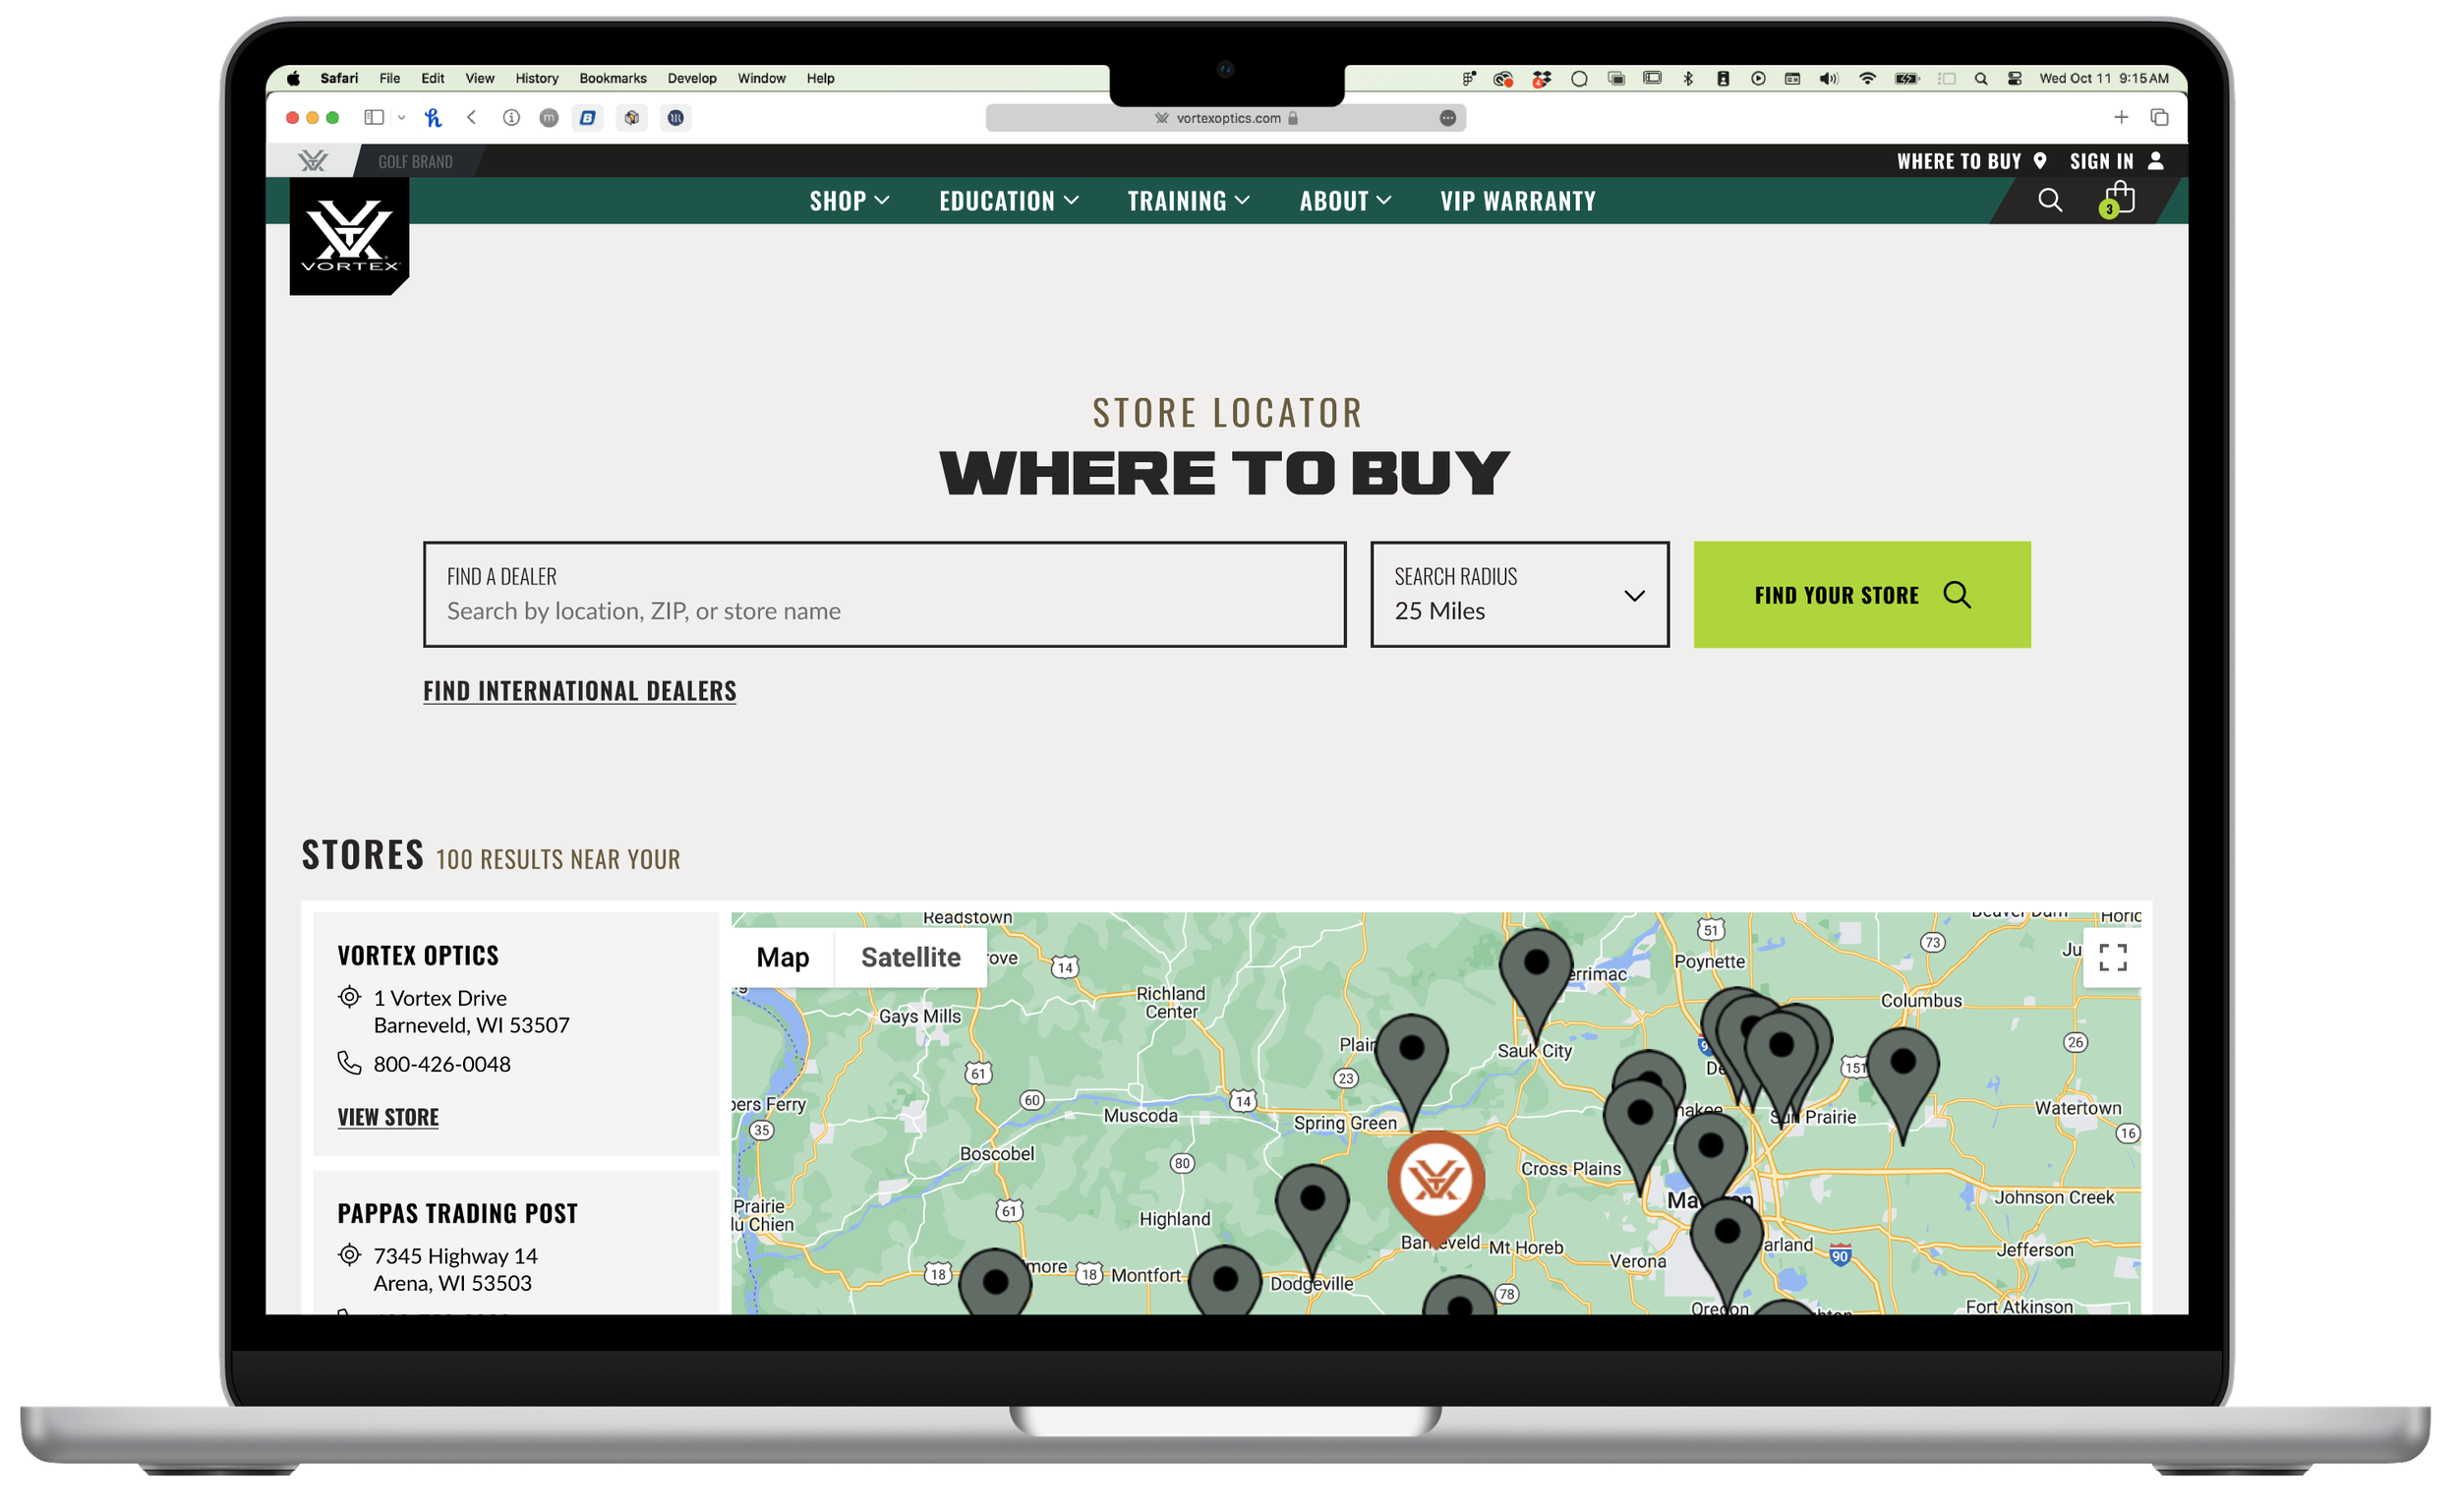Switch map to Satellite view
The height and width of the screenshot is (1512, 2458).
pos(911,959)
